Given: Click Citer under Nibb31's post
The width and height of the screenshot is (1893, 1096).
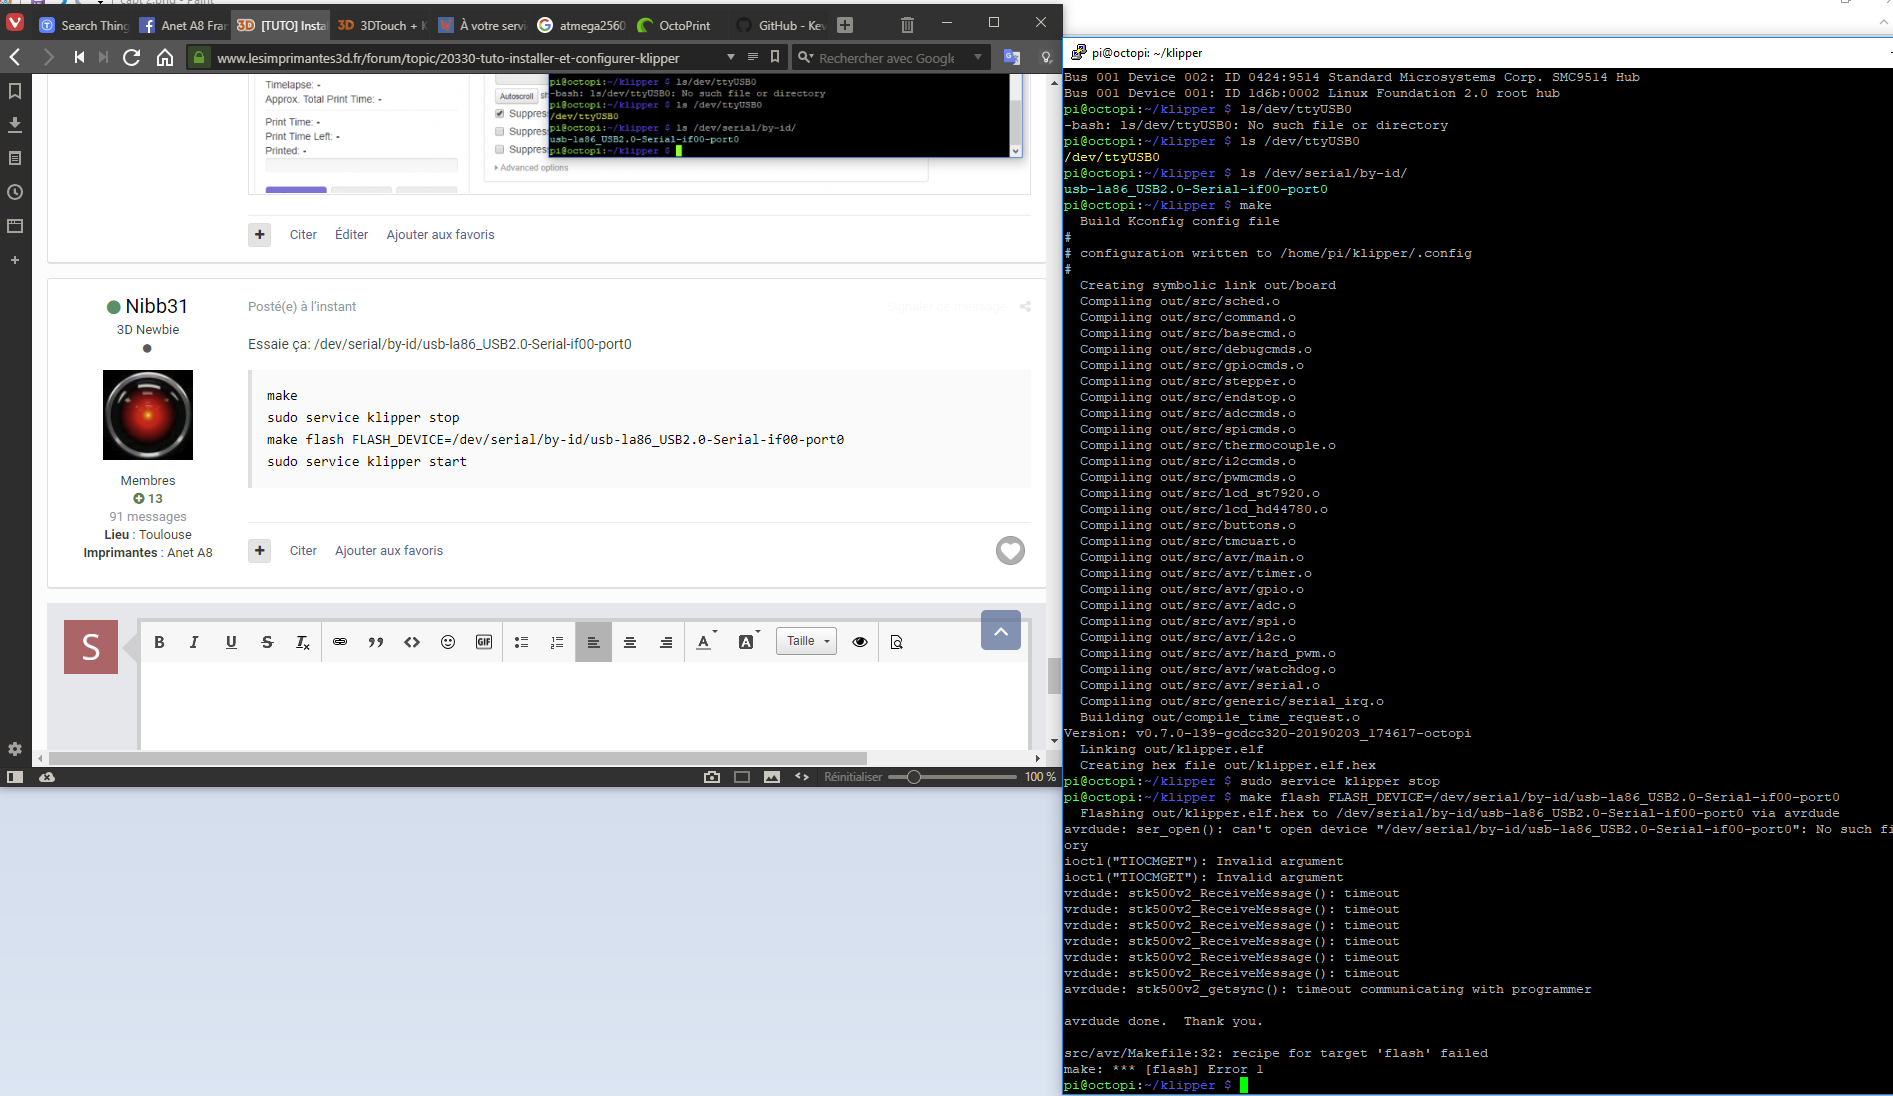Looking at the screenshot, I should point(303,551).
